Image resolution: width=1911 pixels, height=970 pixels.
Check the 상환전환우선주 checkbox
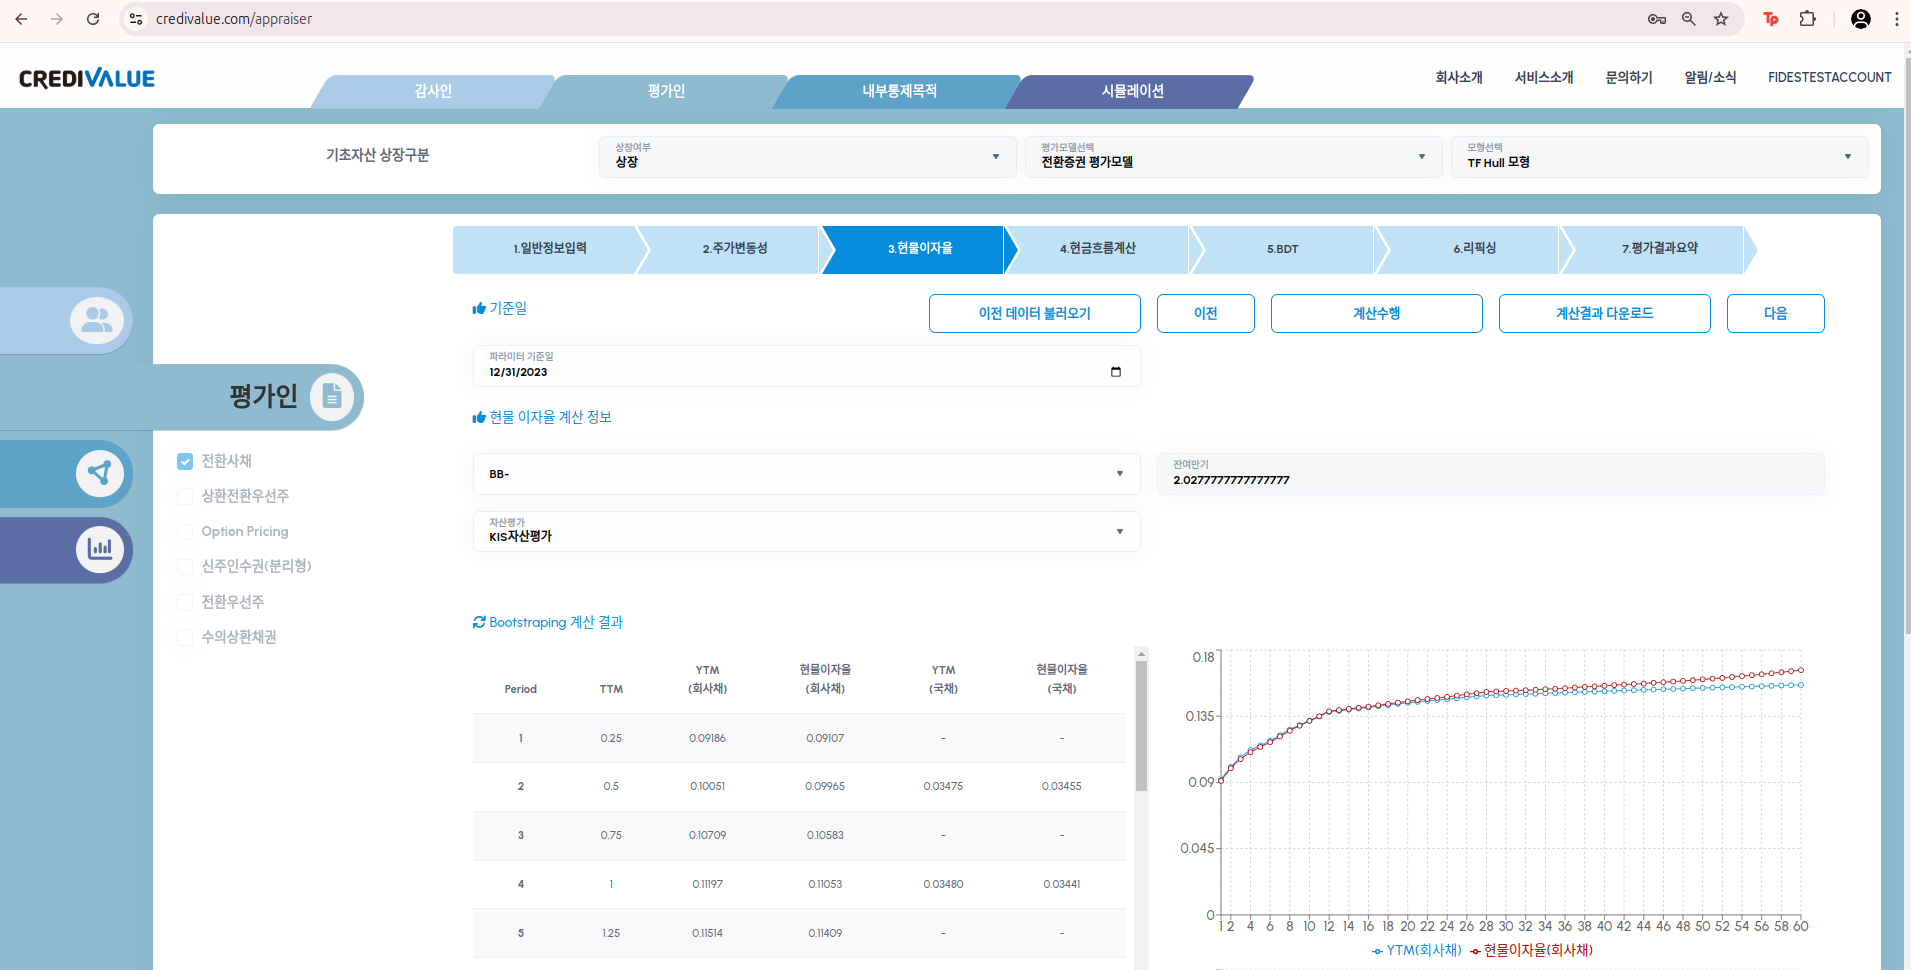[x=185, y=496]
